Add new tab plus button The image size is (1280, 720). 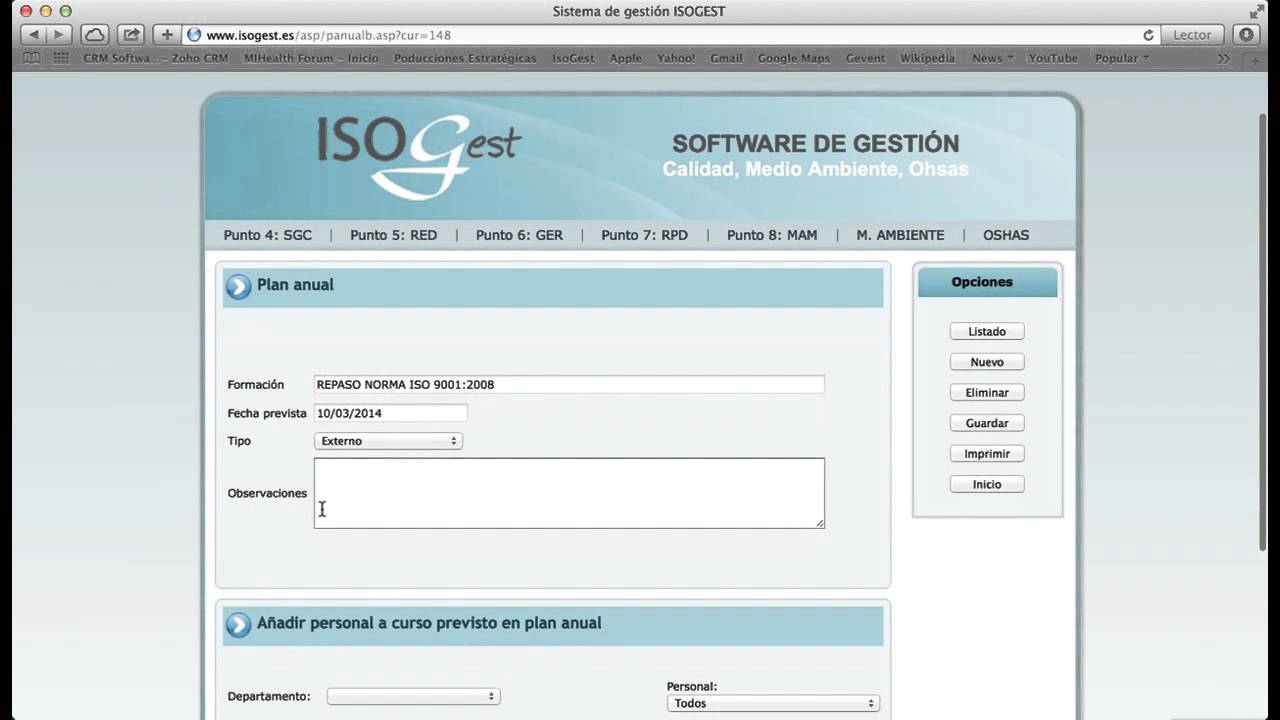tap(1254, 59)
